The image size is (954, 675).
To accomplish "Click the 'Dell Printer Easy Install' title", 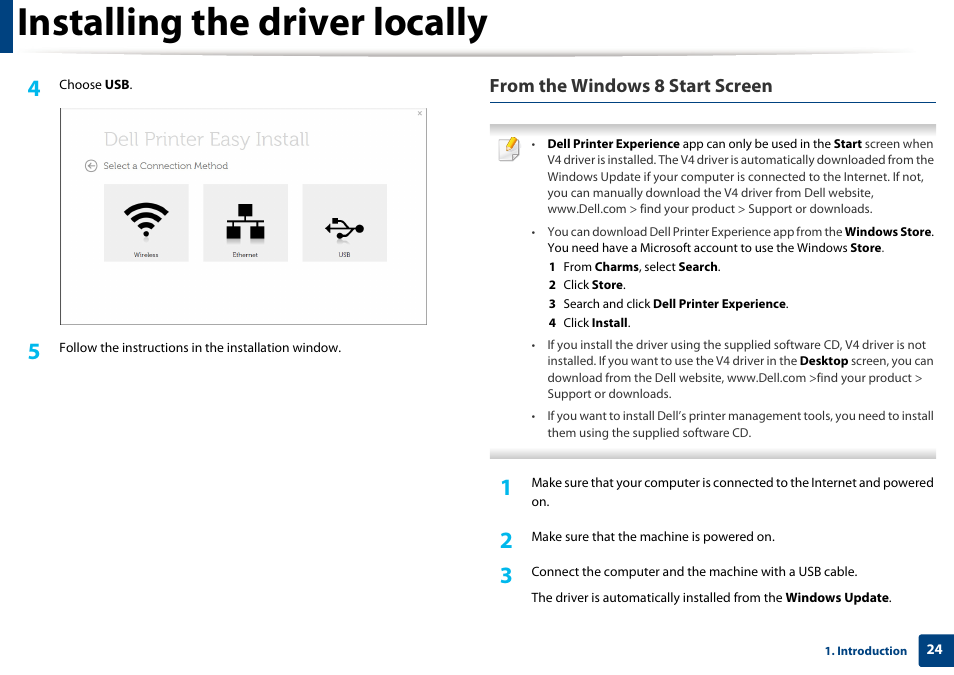I will coord(206,139).
